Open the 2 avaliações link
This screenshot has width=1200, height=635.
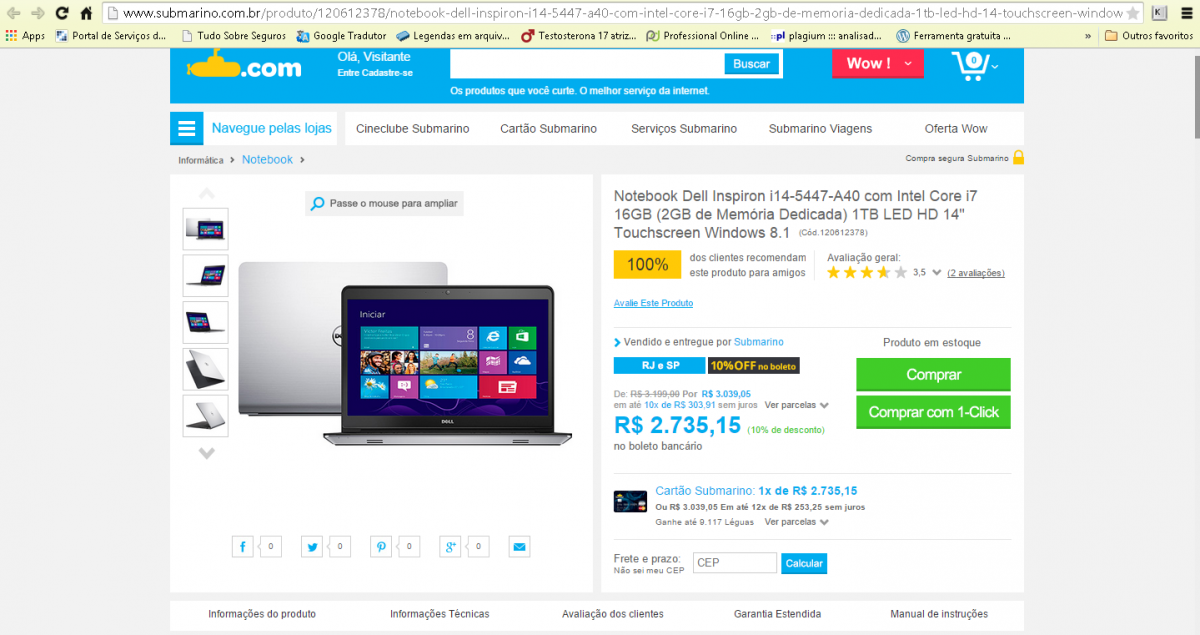point(976,273)
